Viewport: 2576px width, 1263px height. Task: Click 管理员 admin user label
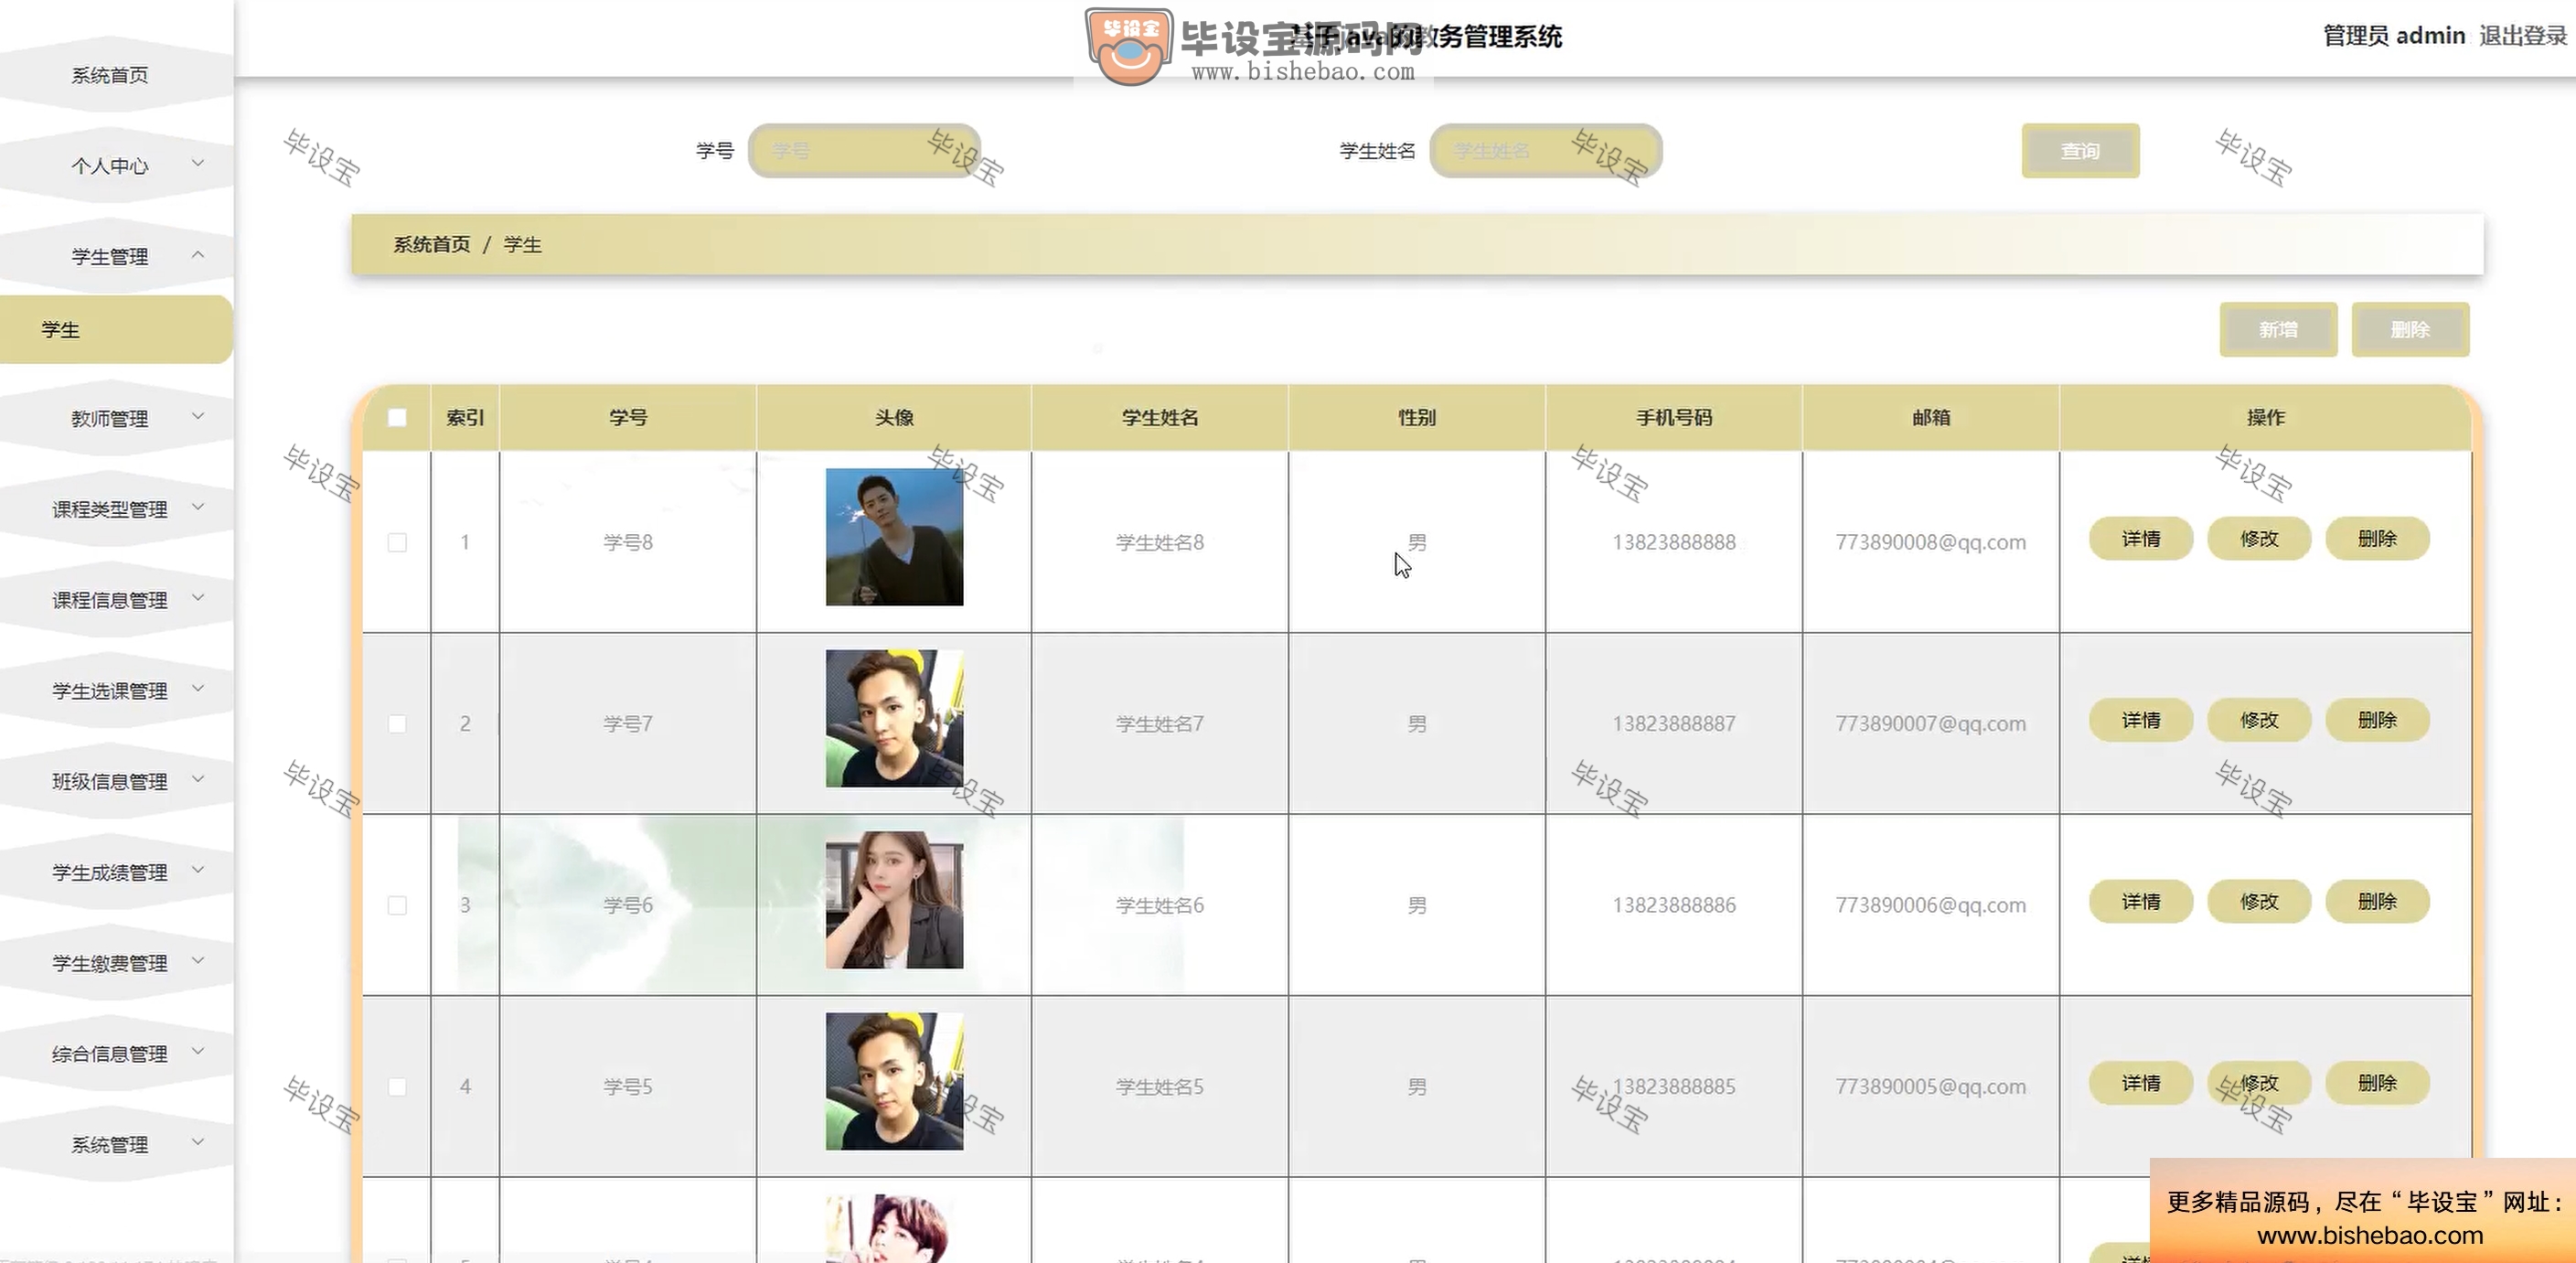[x=2394, y=36]
